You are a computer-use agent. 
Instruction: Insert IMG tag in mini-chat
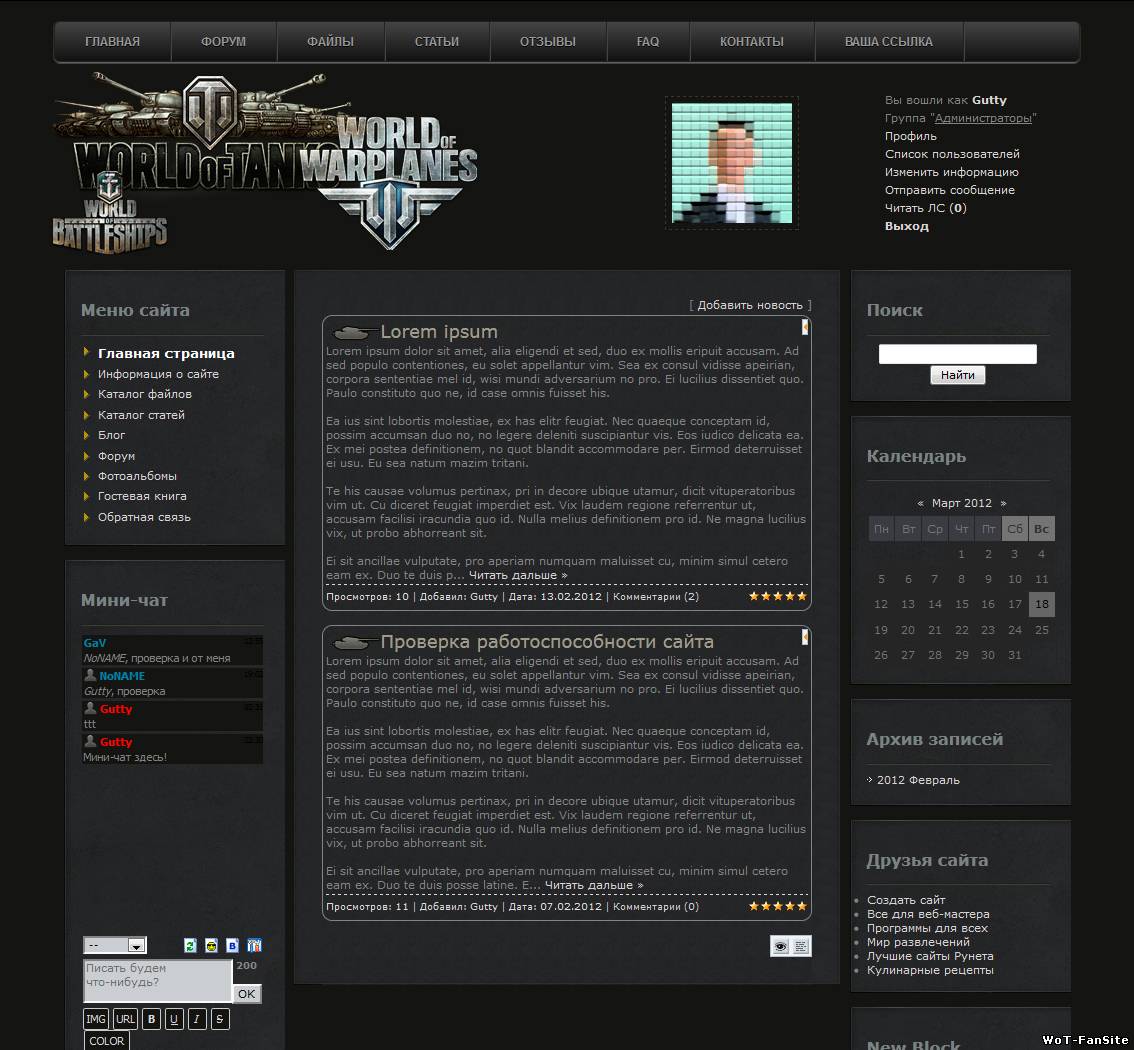coord(96,1019)
